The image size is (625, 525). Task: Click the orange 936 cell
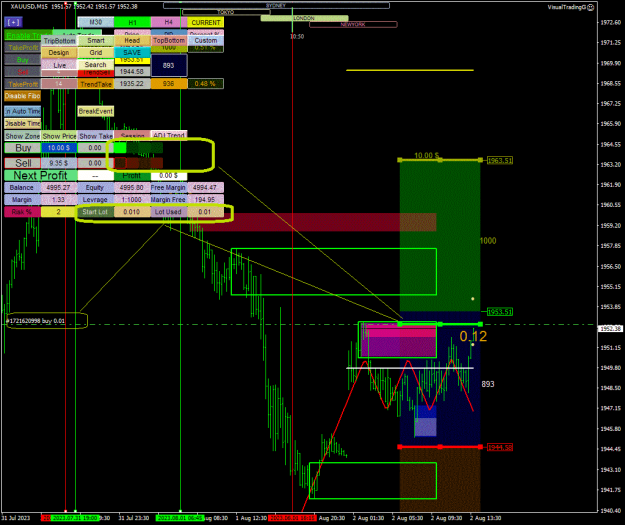coord(169,84)
